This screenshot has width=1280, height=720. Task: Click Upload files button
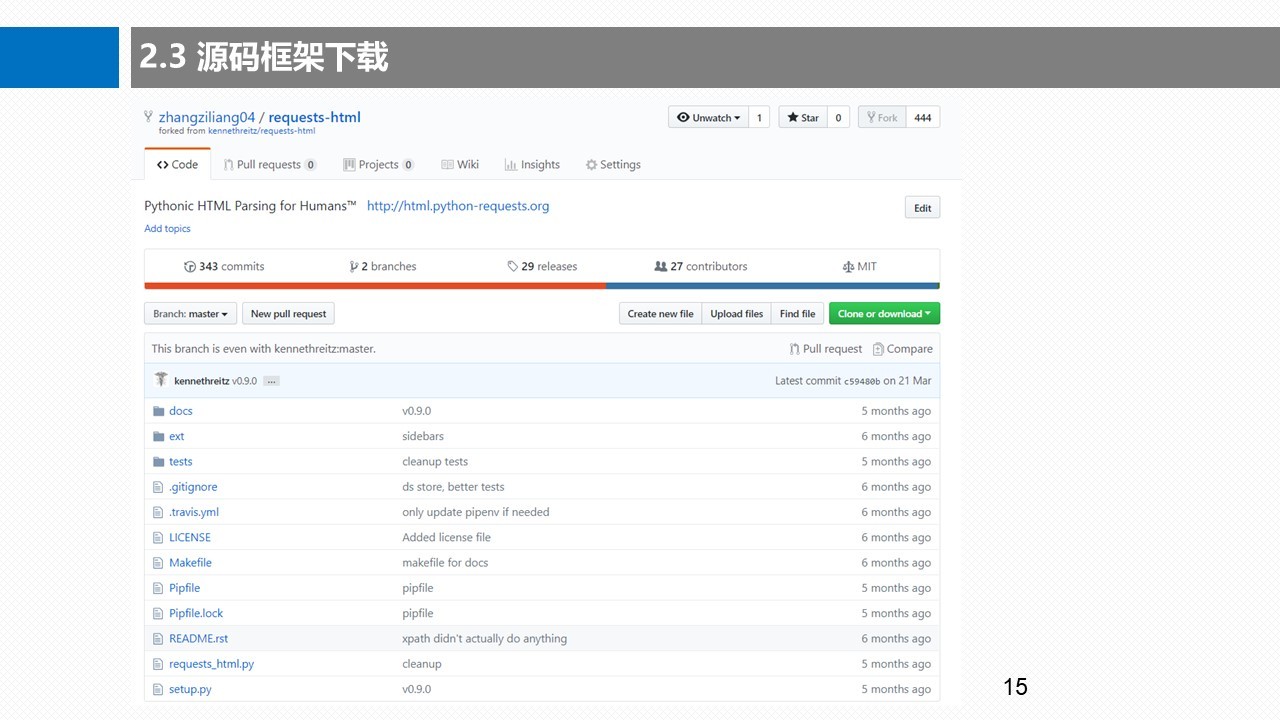(736, 314)
